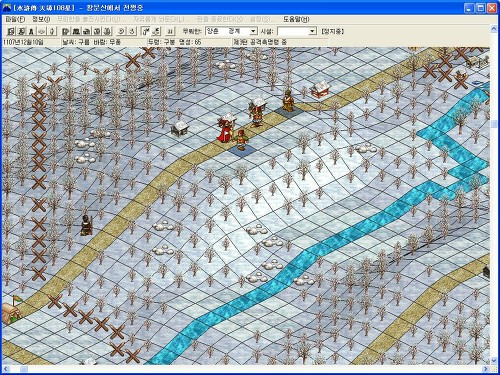Click the greyed 설정(S) menu item
This screenshot has width=500, height=375.
[263, 19]
